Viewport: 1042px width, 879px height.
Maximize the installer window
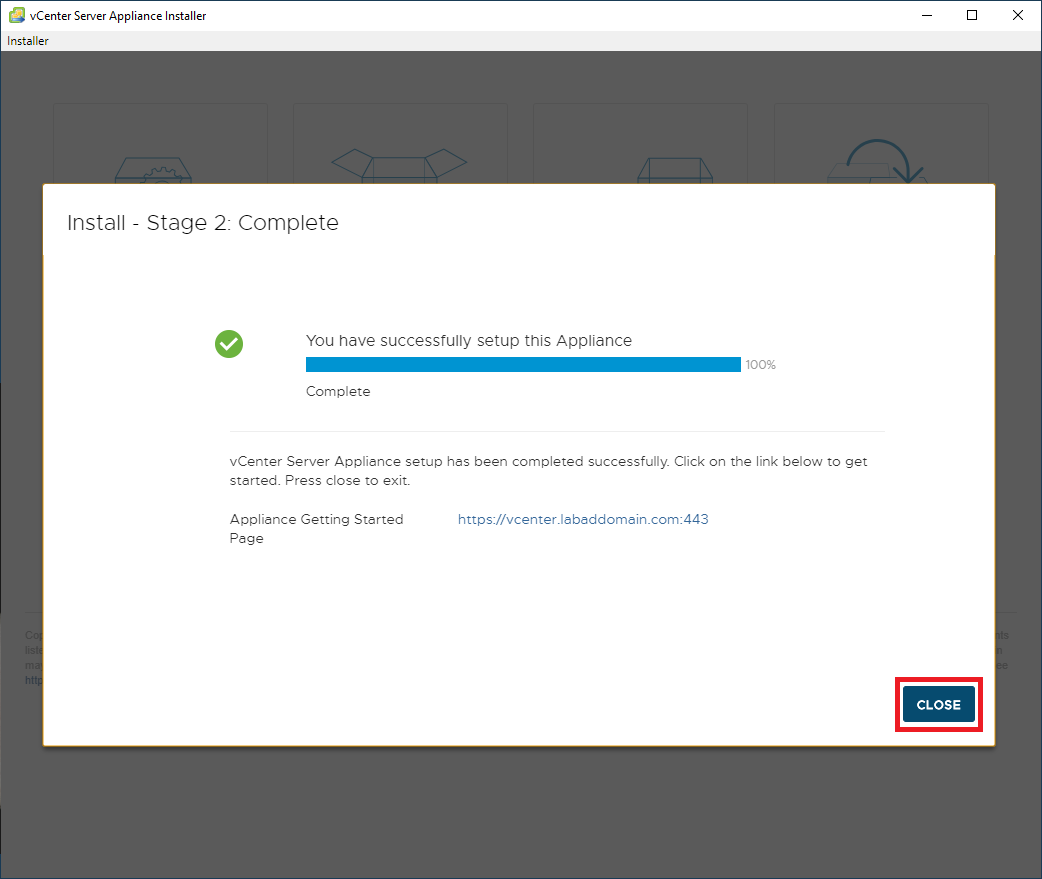tap(971, 15)
